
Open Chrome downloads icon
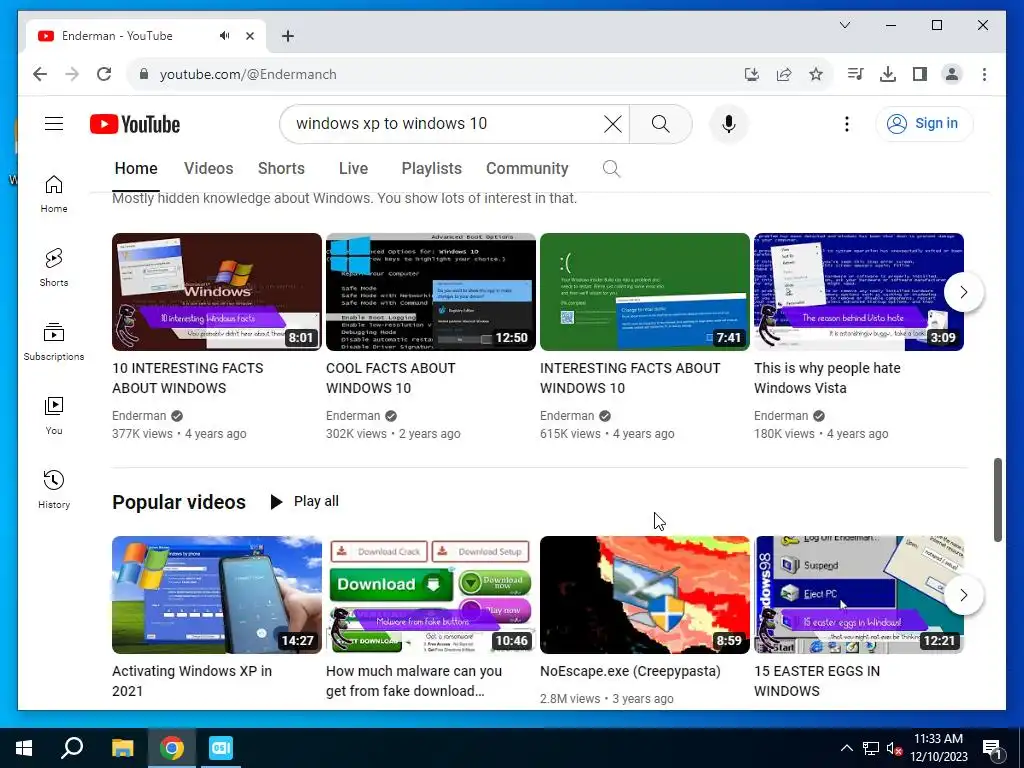point(888,74)
